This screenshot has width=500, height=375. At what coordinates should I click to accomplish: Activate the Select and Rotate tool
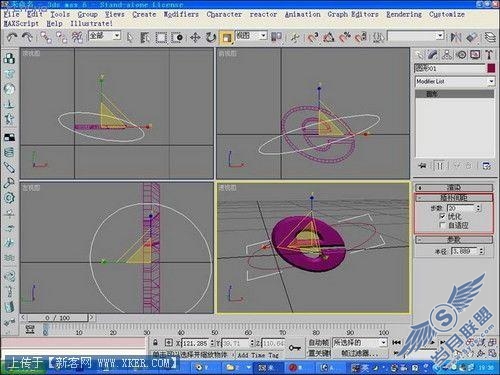click(210, 37)
